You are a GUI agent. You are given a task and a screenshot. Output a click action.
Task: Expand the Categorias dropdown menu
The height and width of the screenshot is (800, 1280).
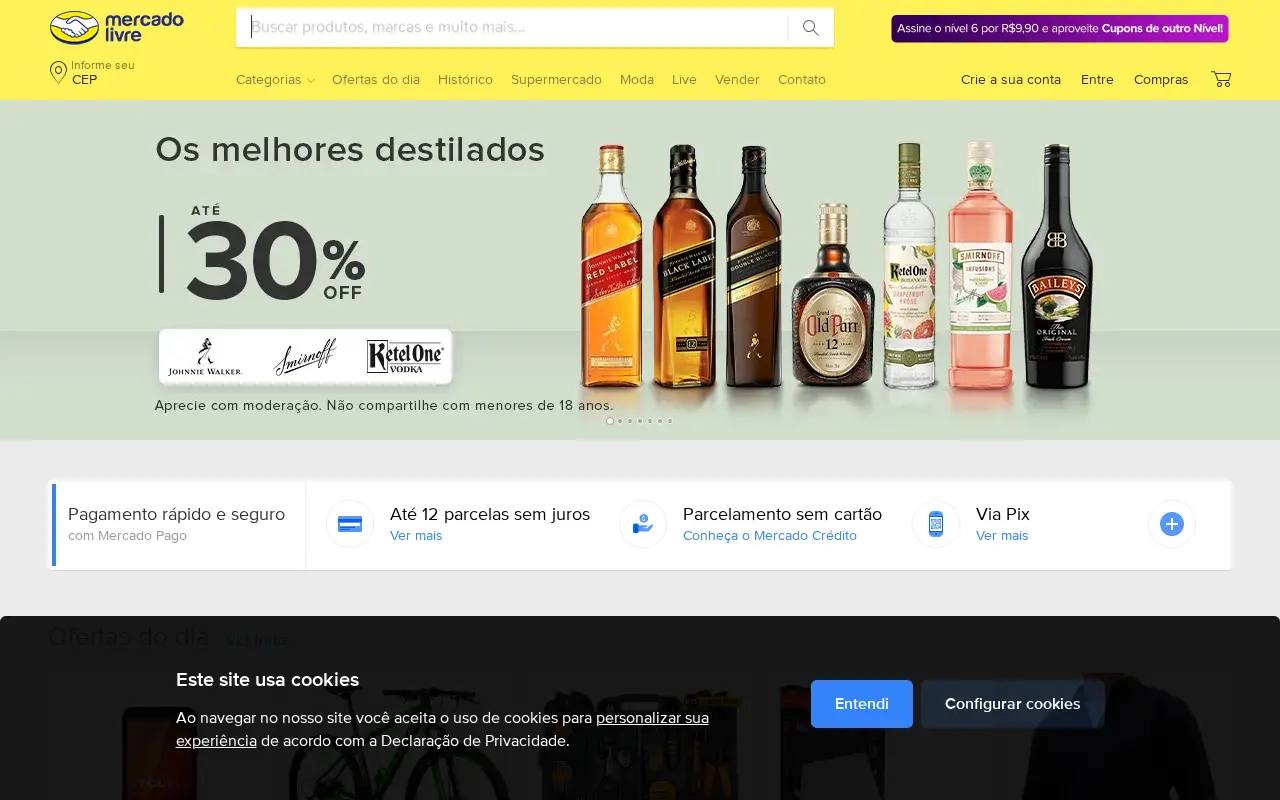click(x=275, y=80)
